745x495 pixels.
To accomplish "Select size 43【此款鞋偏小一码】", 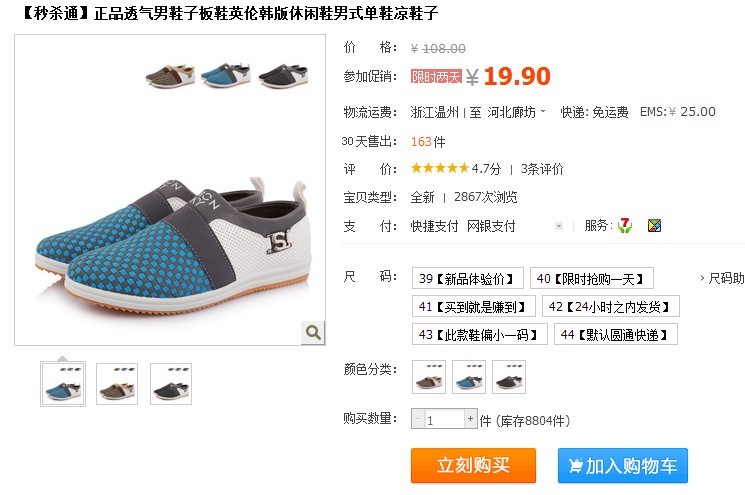I will (x=479, y=334).
